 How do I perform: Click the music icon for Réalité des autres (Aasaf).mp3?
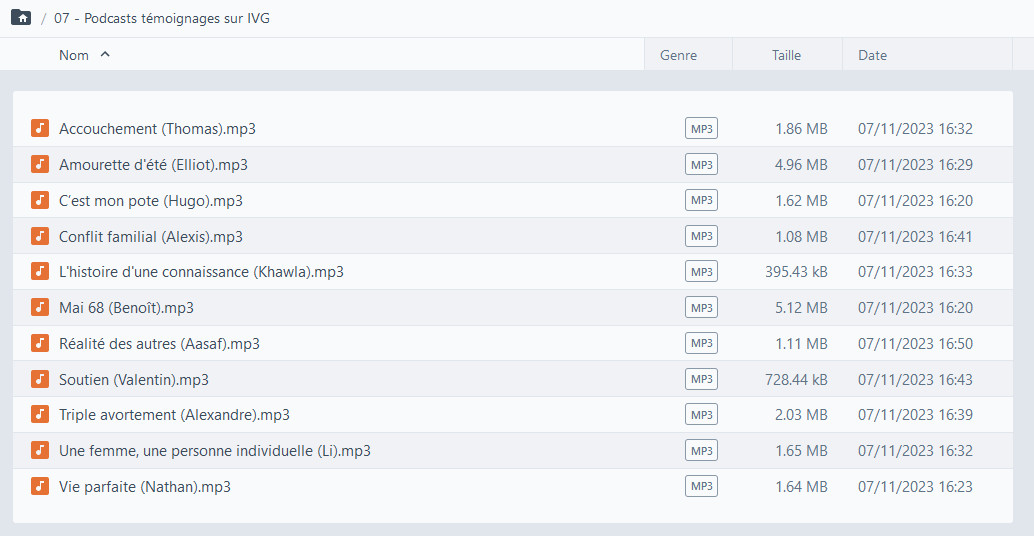(x=40, y=343)
